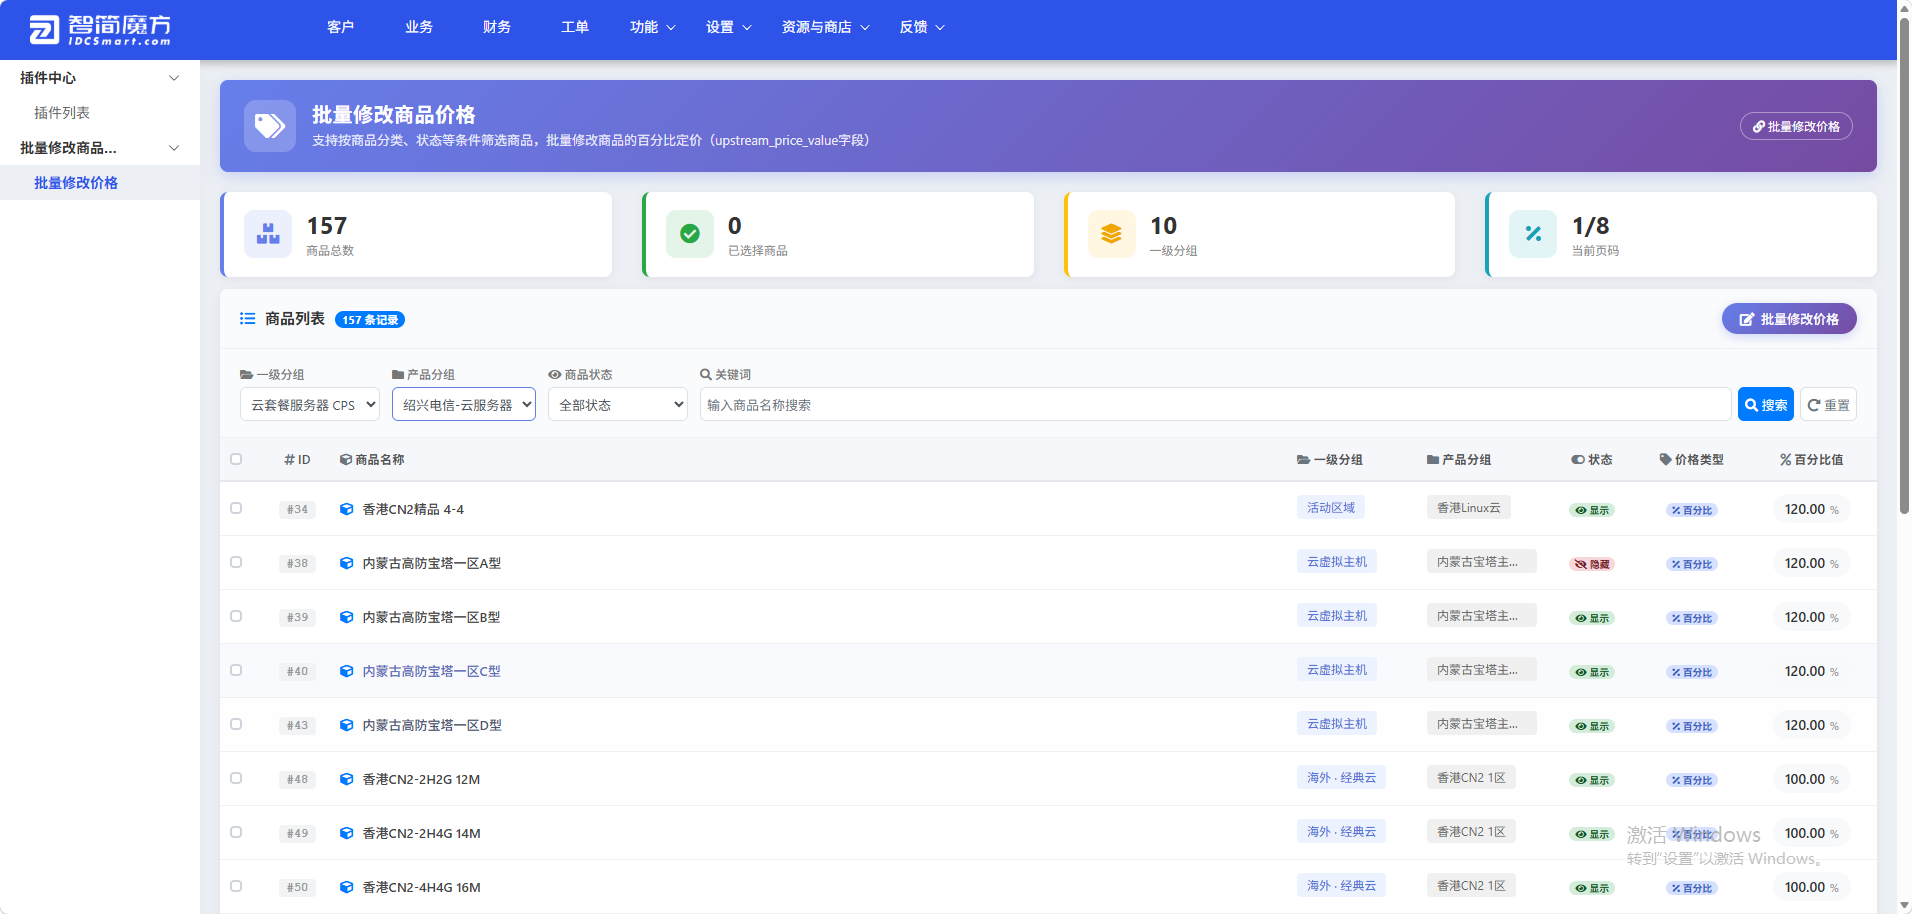Click the 商品名称 column header
Image resolution: width=1912 pixels, height=914 pixels.
(x=372, y=460)
